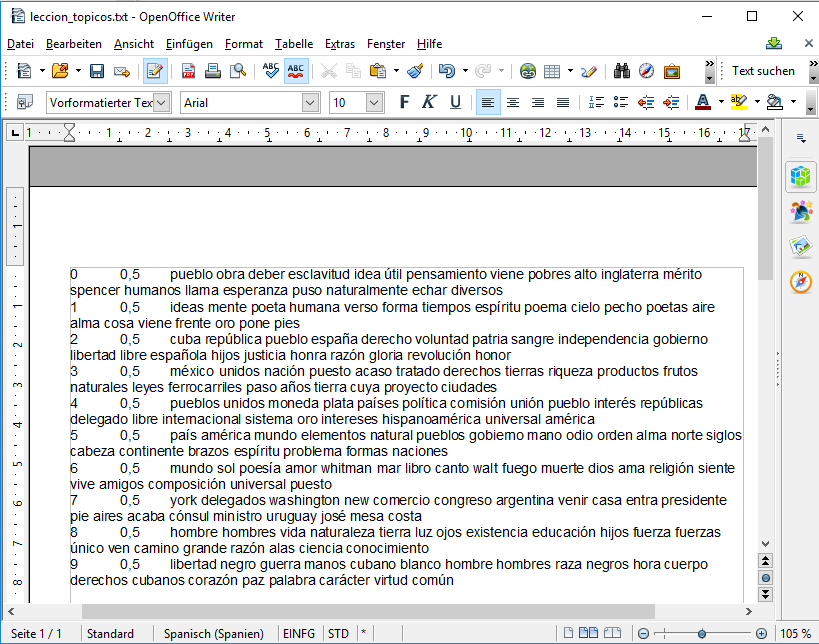
Task: Open the Find & Replace binoculars
Action: [x=622, y=71]
